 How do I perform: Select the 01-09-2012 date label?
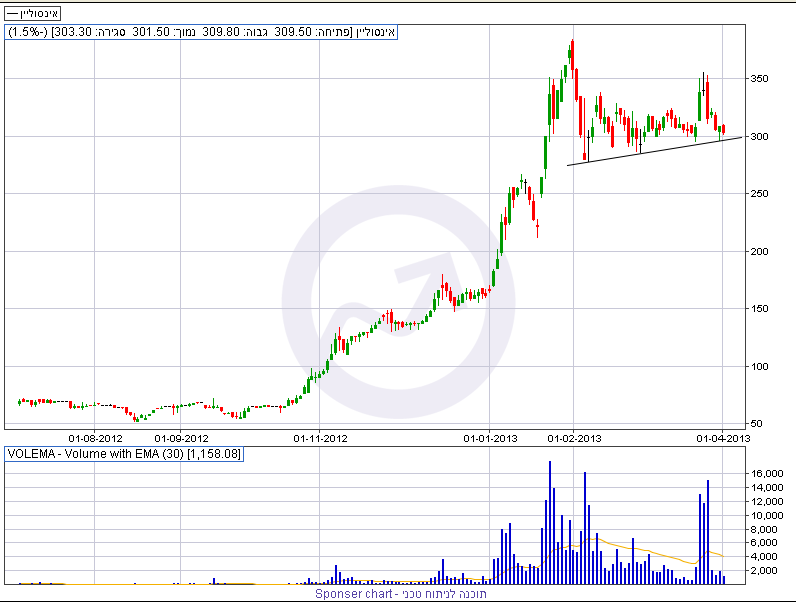coord(181,439)
